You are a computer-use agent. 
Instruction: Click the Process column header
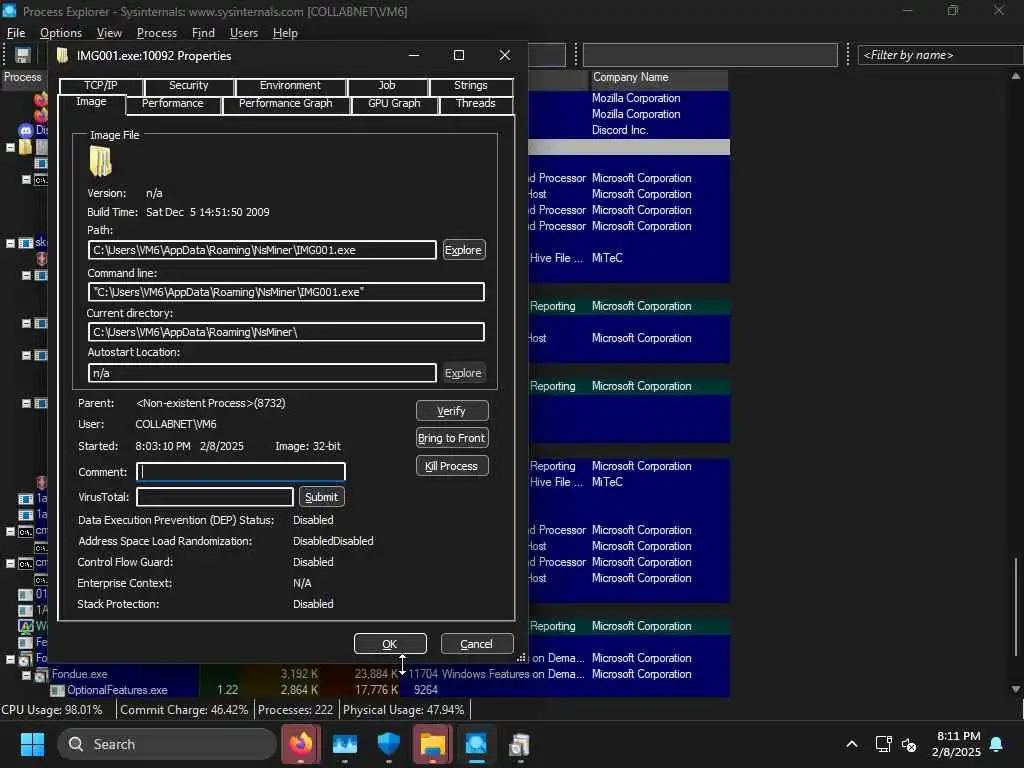click(x=23, y=78)
